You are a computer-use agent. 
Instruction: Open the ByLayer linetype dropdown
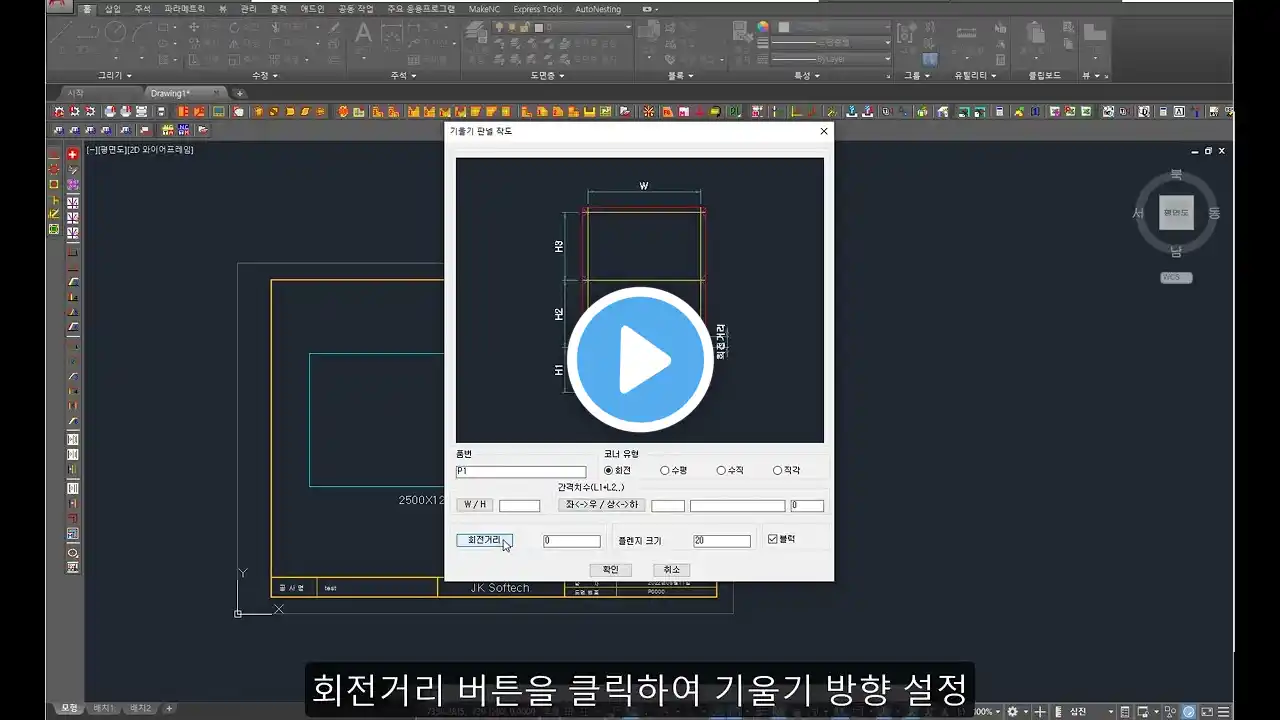click(830, 59)
